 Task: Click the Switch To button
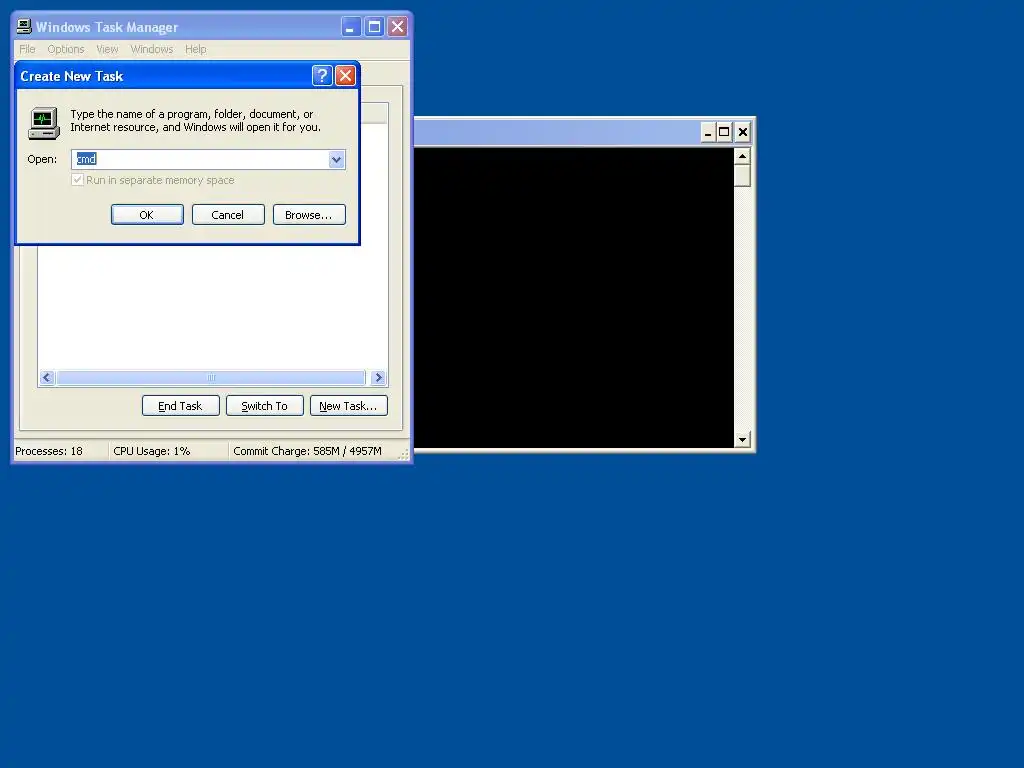click(x=264, y=406)
